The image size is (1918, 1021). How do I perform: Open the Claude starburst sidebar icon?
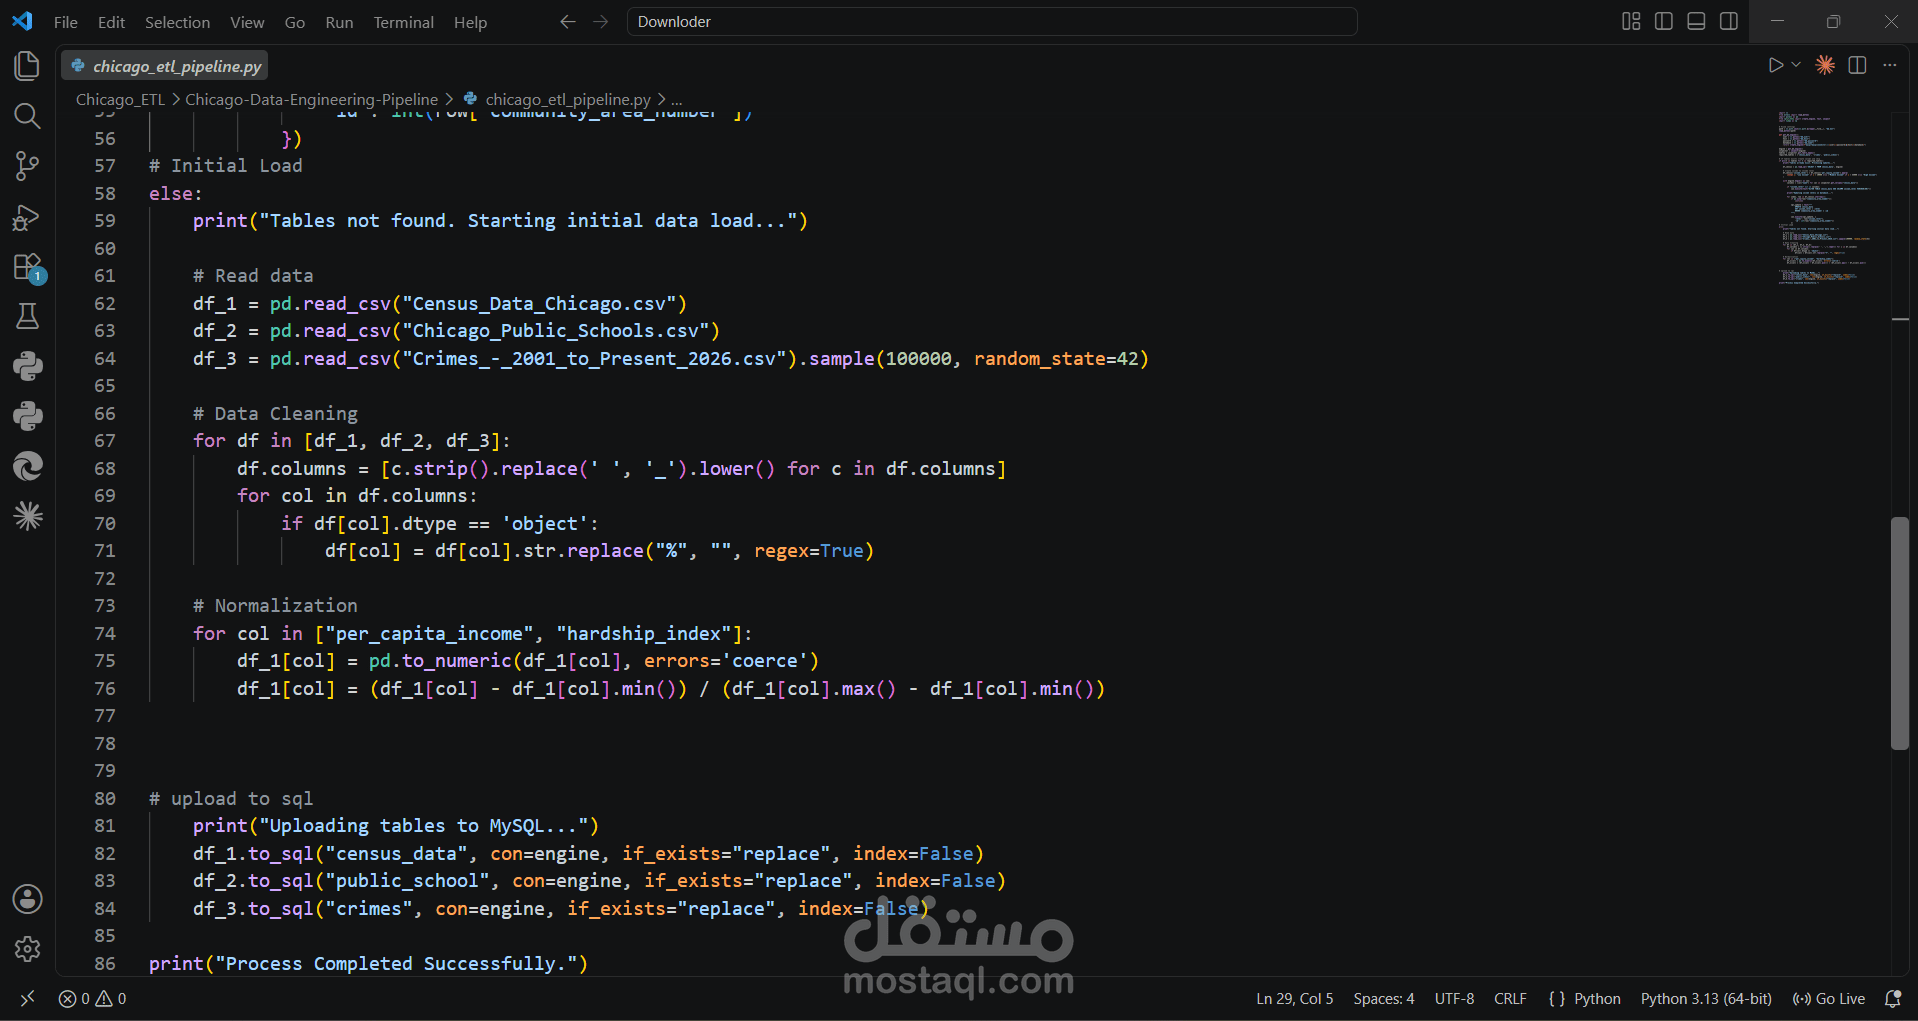(x=27, y=516)
